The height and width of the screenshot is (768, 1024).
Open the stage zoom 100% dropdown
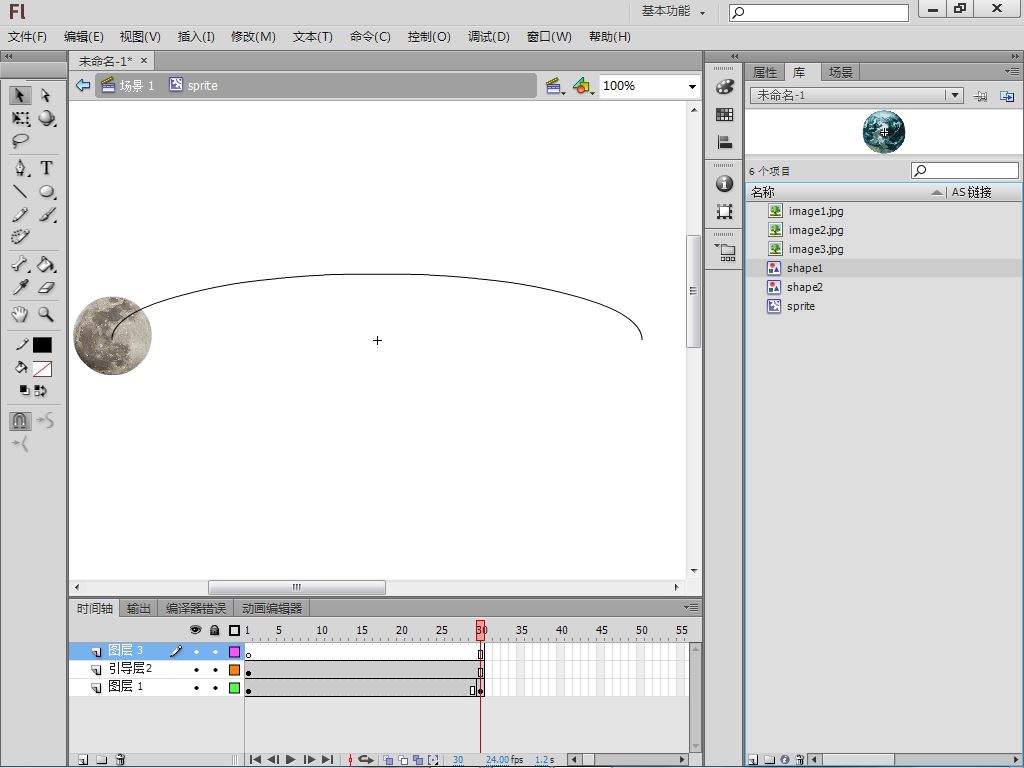[691, 86]
